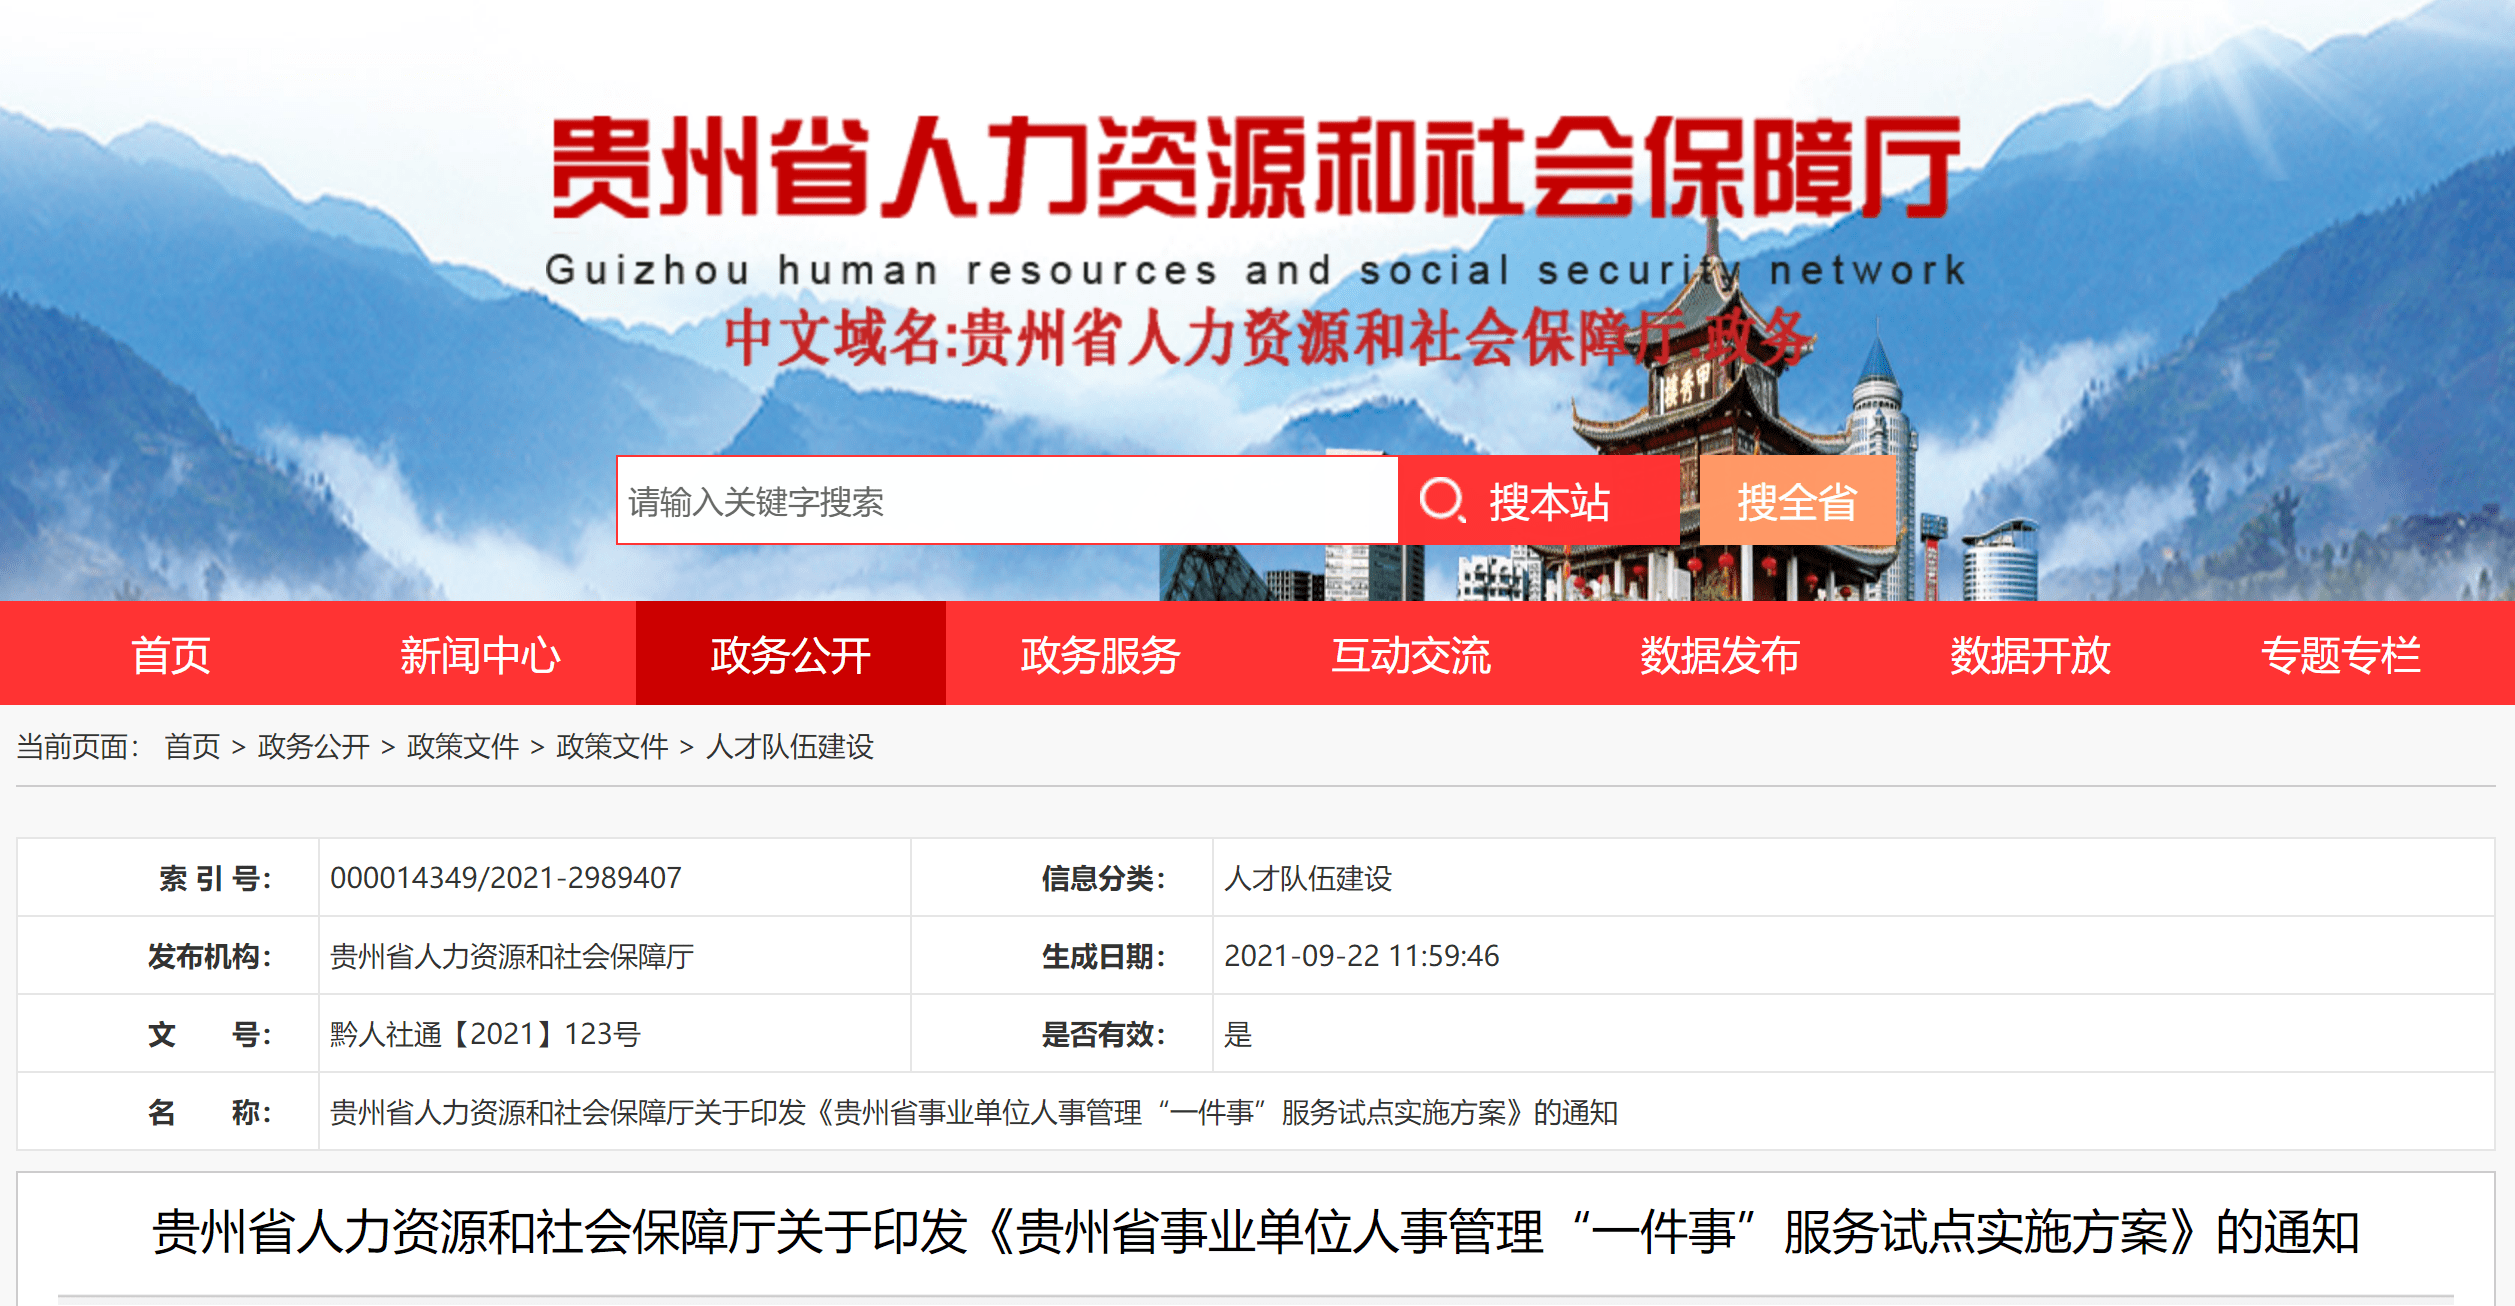The image size is (2515, 1306).
Task: Click the 首页 breadcrumb link
Action: (192, 746)
